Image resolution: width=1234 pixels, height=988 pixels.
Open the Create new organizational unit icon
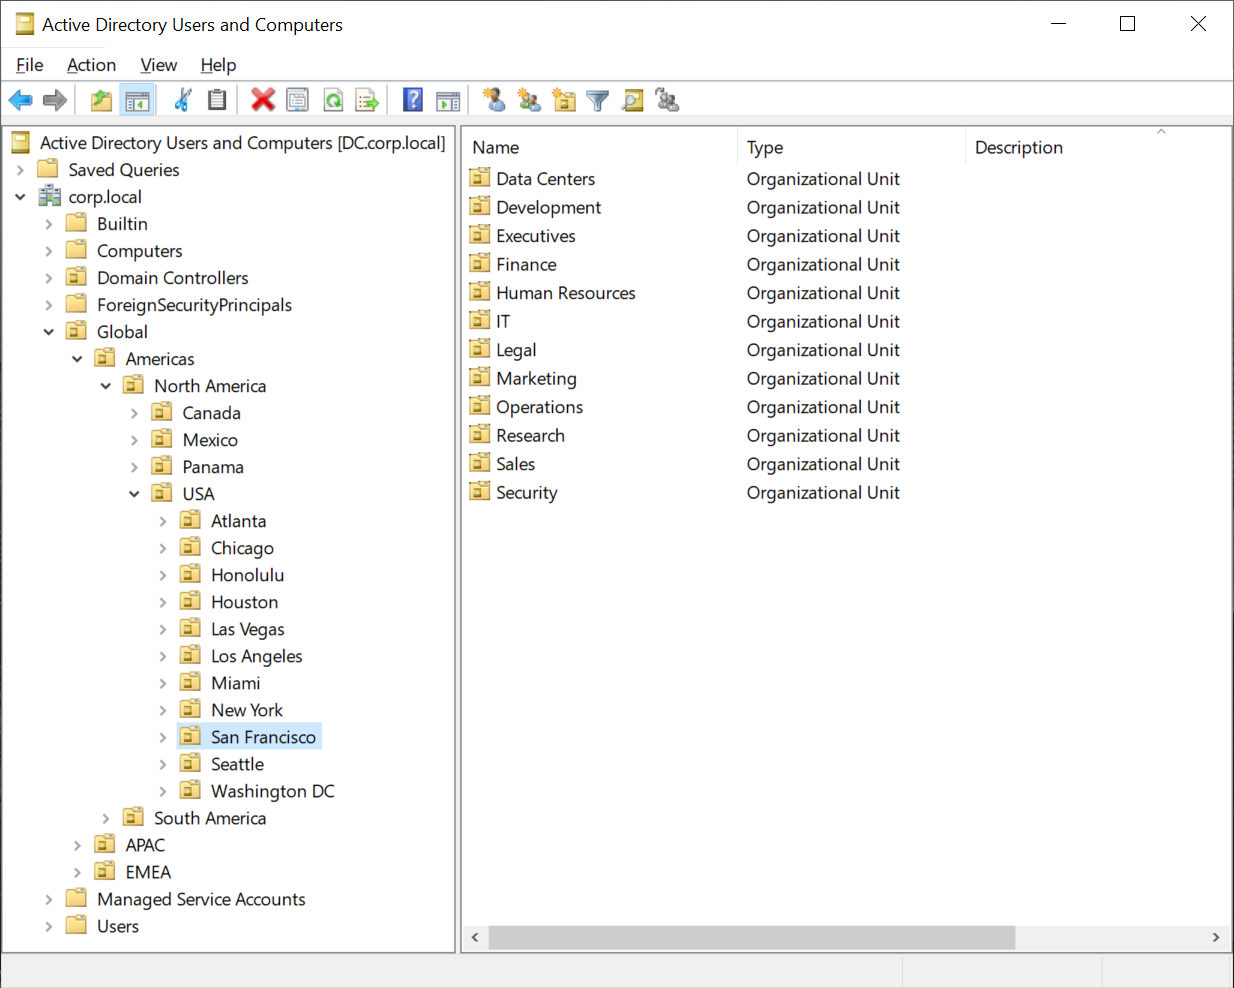563,100
